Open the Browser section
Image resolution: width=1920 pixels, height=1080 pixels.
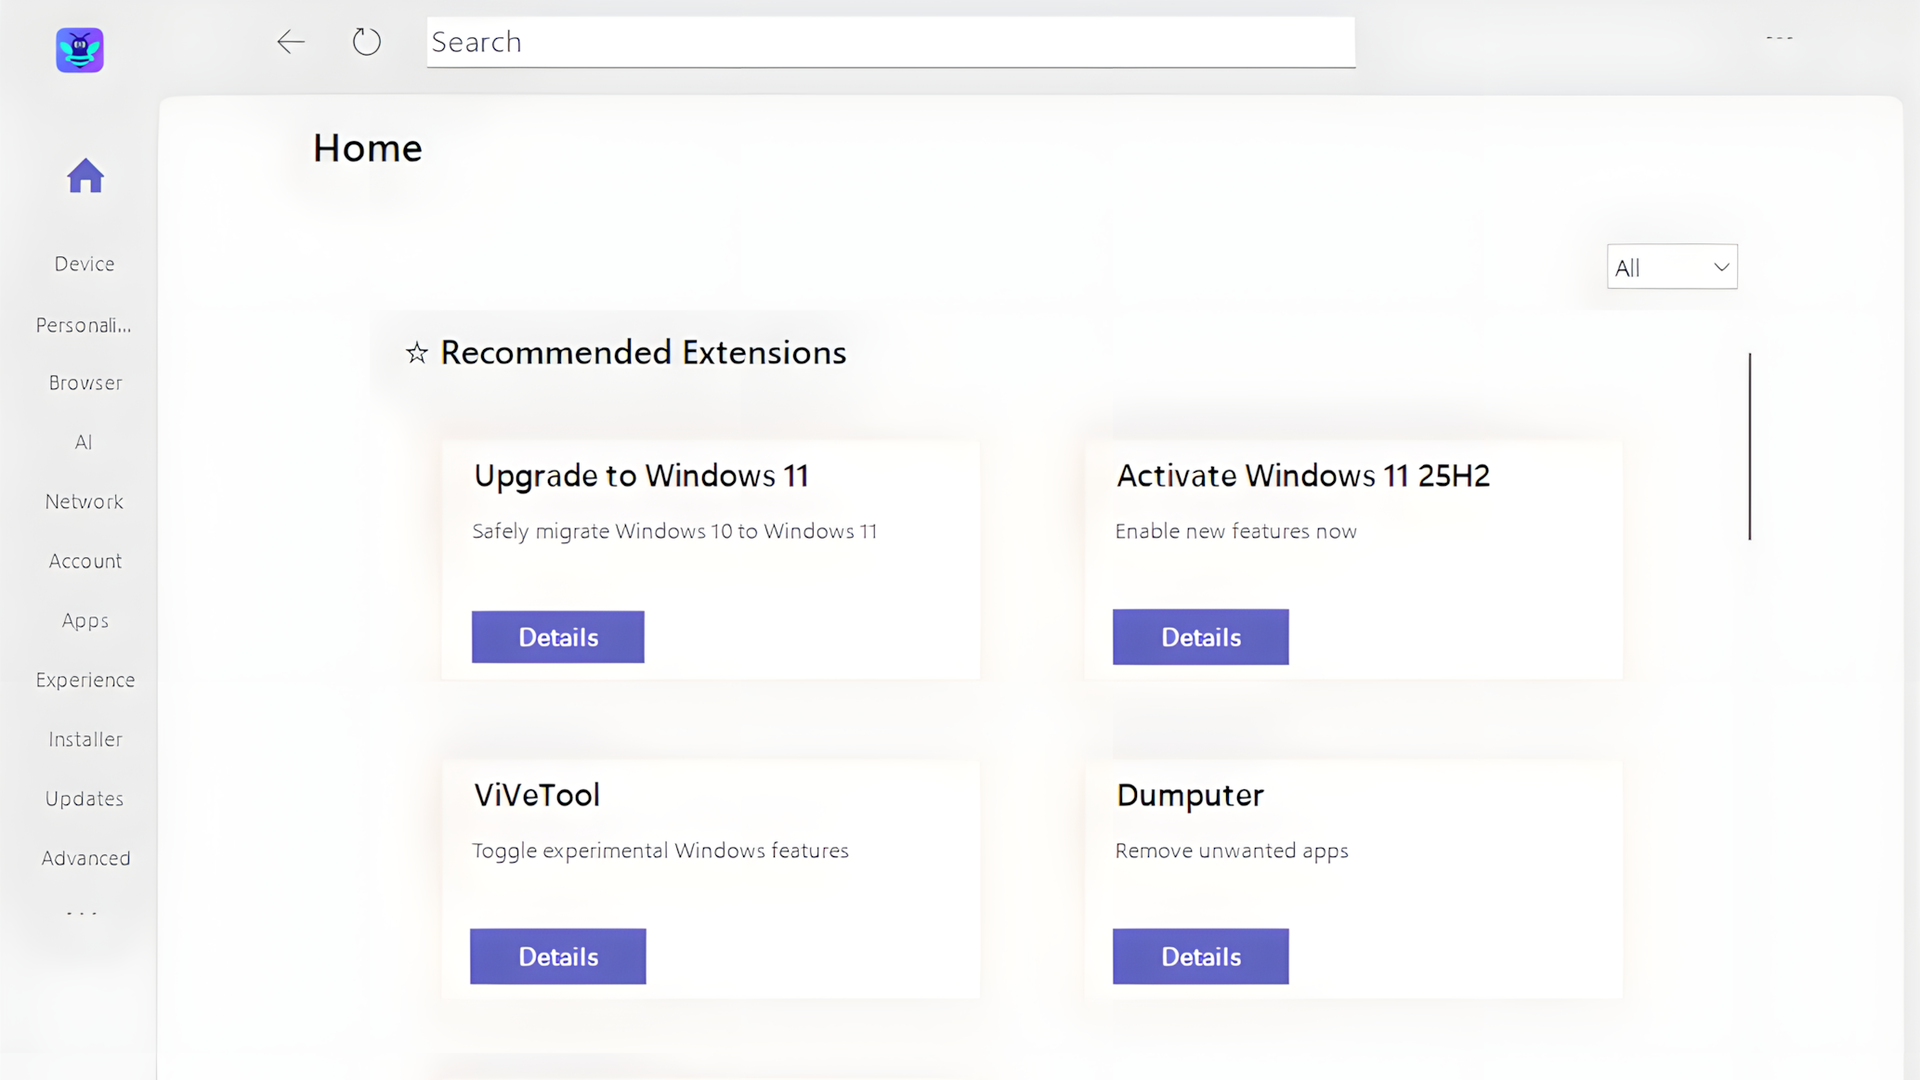click(85, 382)
